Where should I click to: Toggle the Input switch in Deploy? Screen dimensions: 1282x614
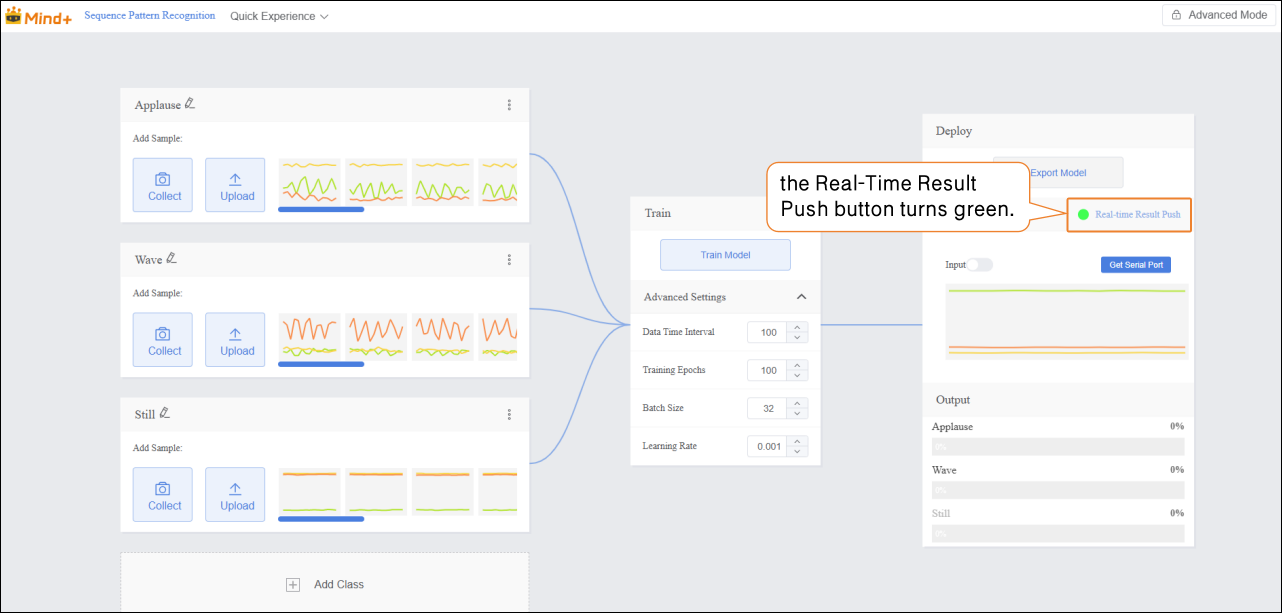tap(979, 265)
